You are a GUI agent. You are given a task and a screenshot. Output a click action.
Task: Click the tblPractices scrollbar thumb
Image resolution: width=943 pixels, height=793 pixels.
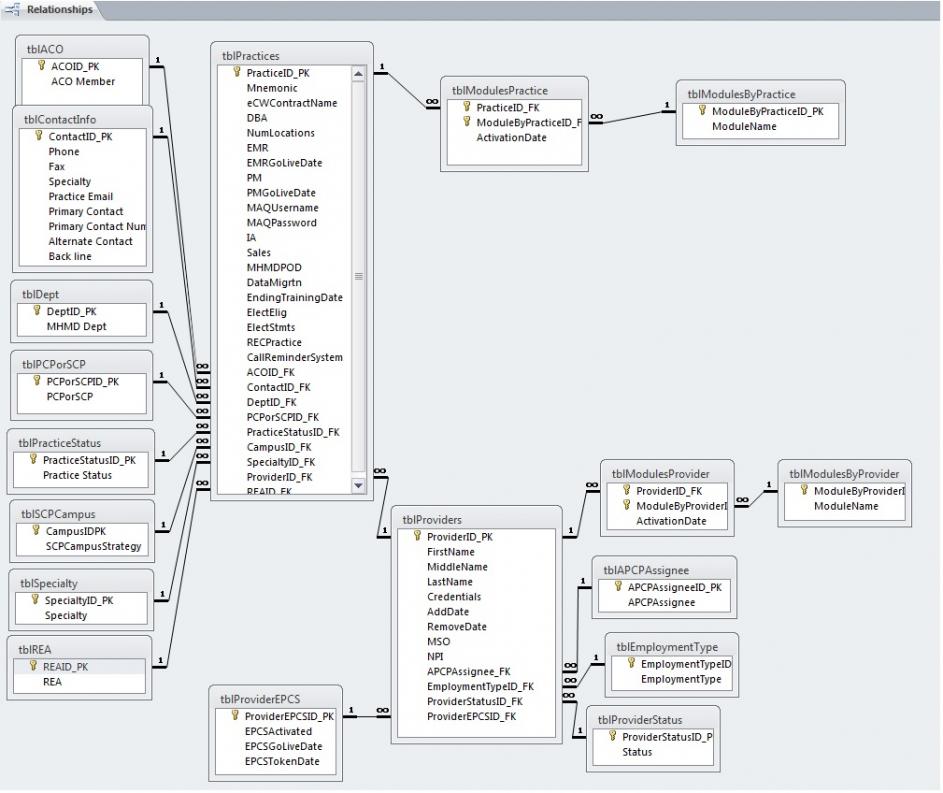point(358,277)
